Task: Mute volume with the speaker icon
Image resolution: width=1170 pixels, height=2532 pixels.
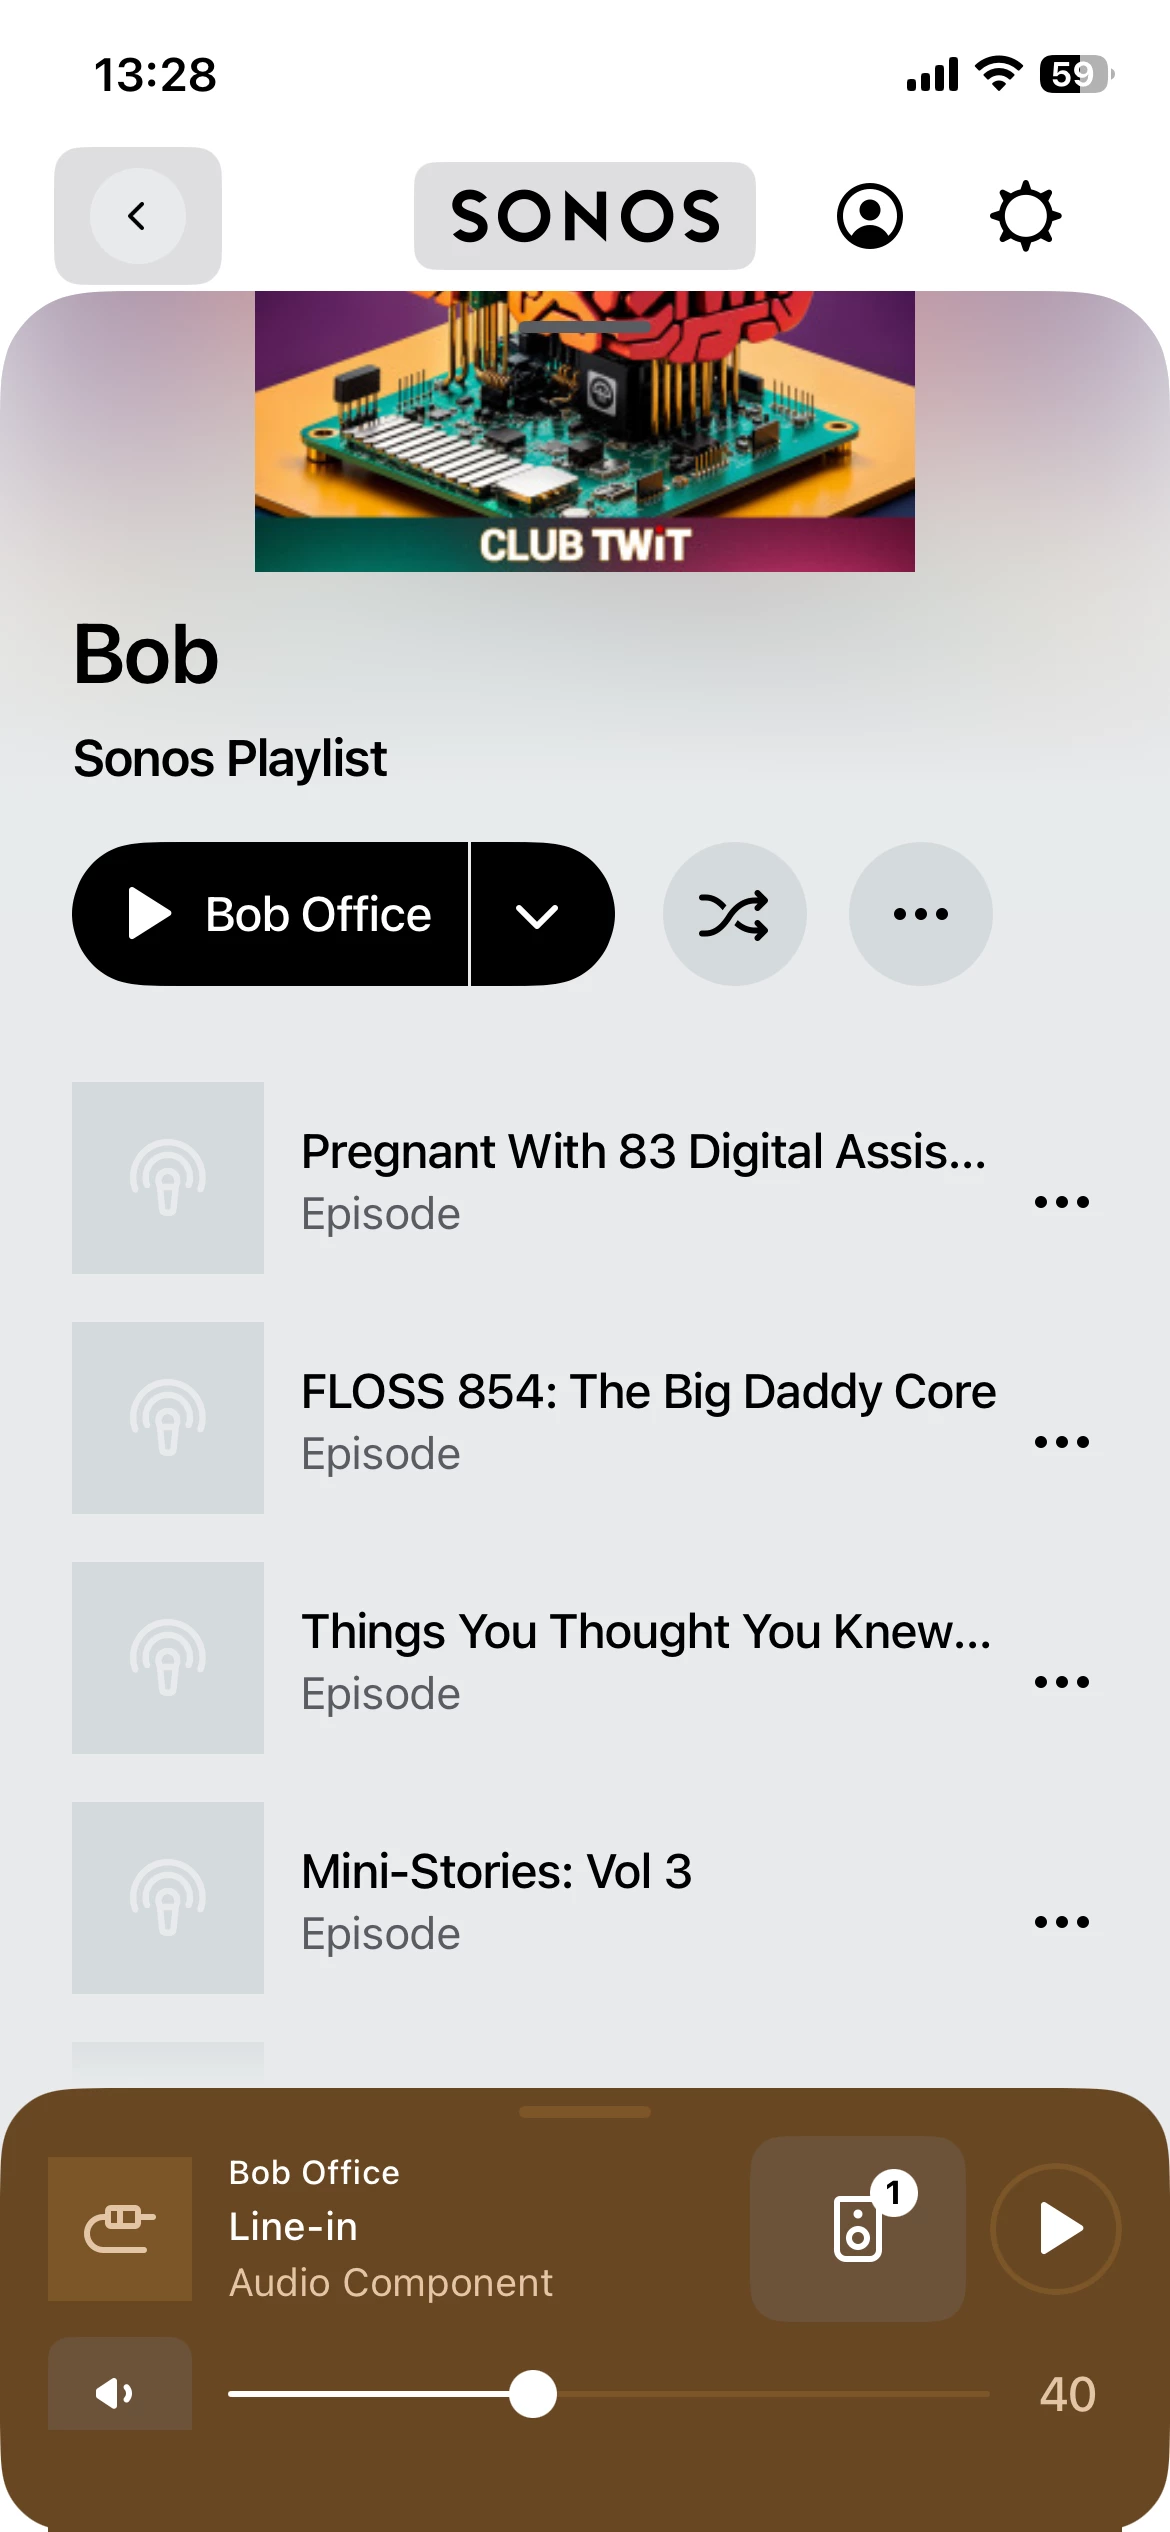Action: (119, 2393)
